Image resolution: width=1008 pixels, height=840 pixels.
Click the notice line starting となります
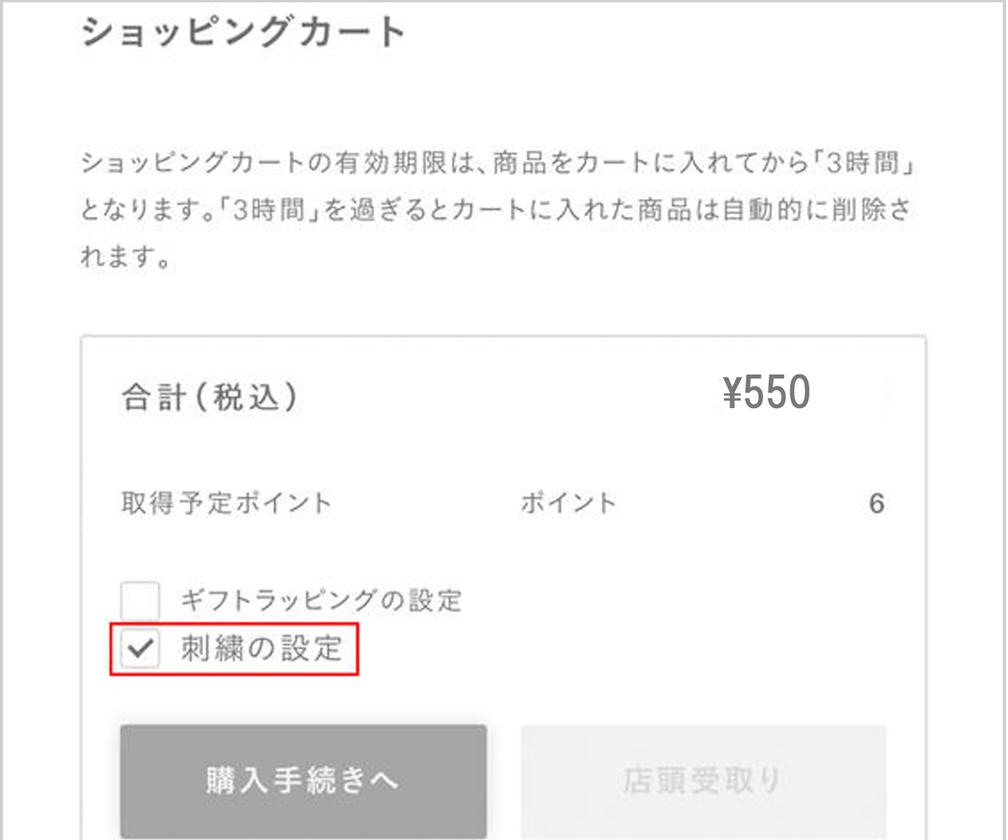click(496, 210)
